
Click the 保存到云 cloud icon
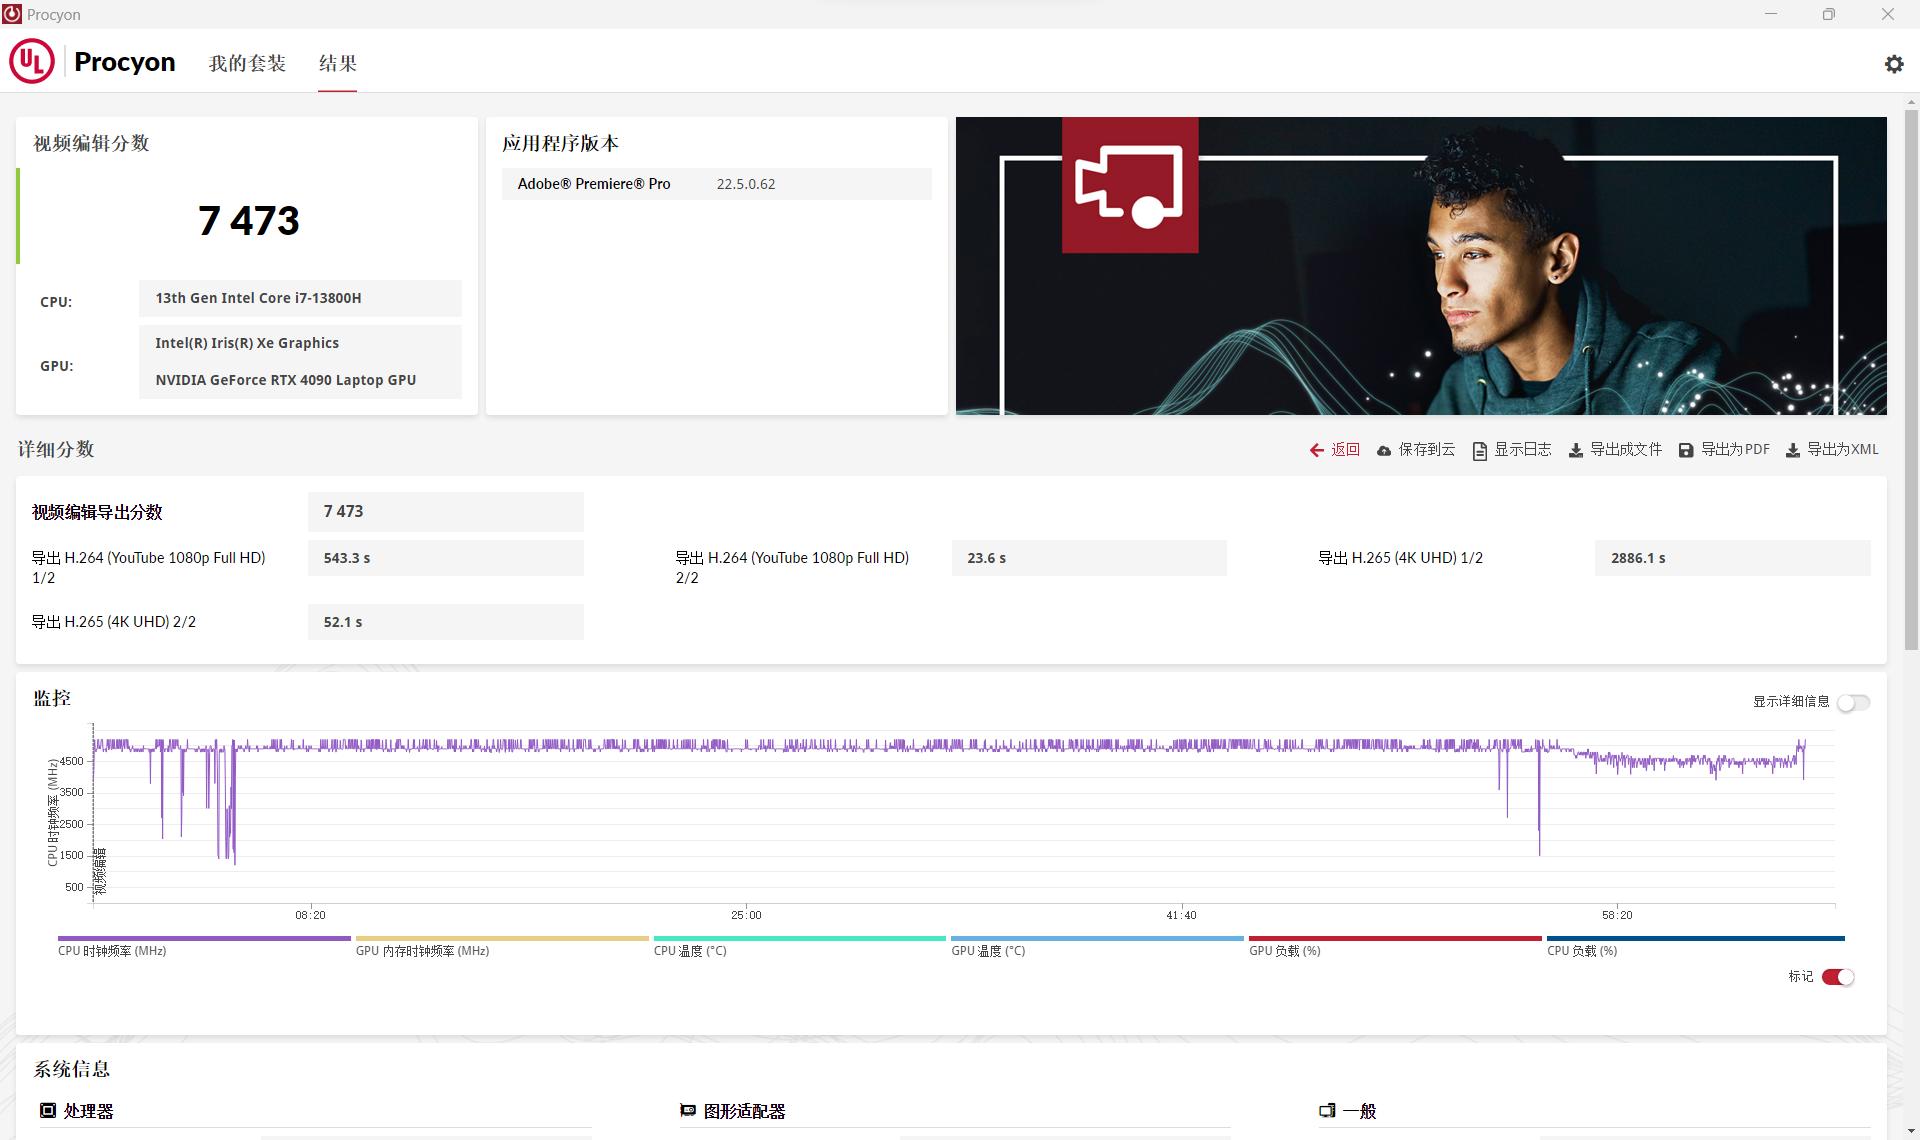[x=1384, y=451]
